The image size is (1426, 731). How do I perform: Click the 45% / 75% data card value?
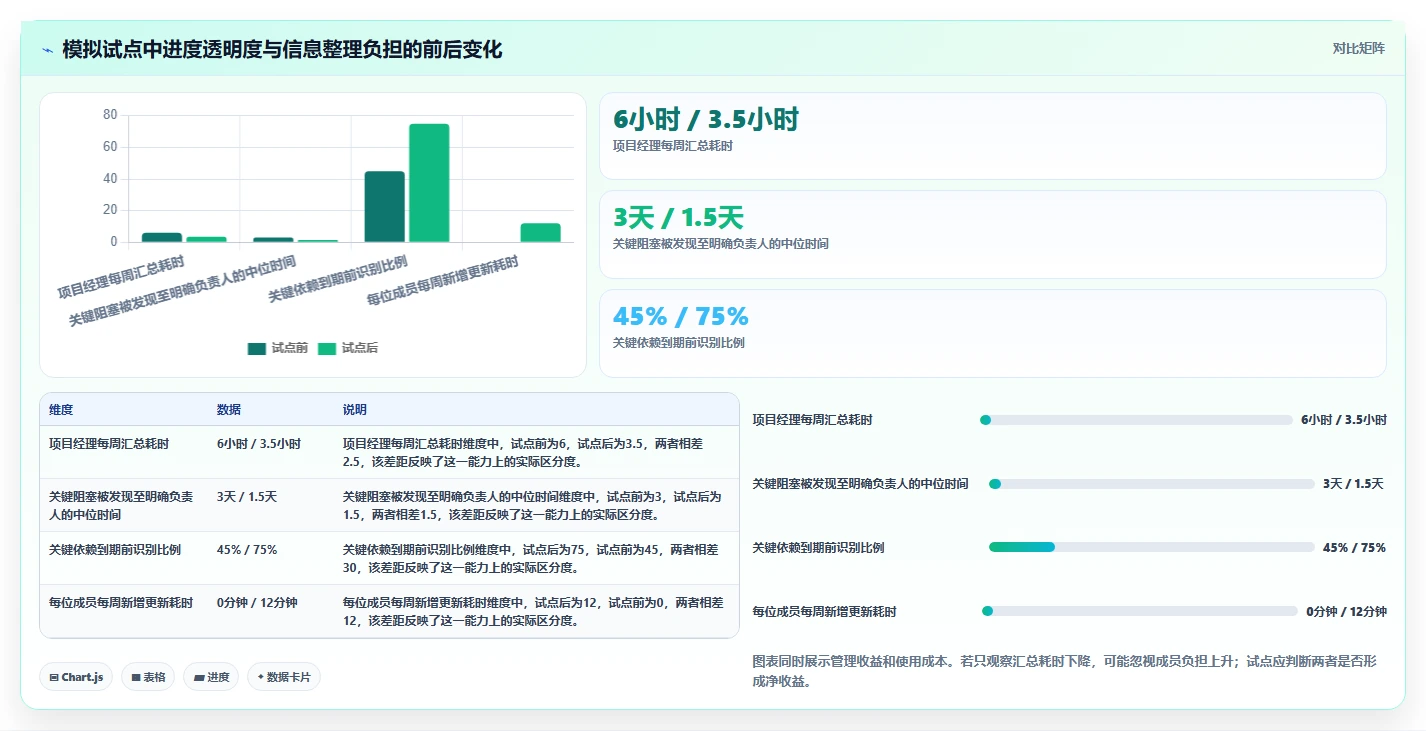point(680,316)
